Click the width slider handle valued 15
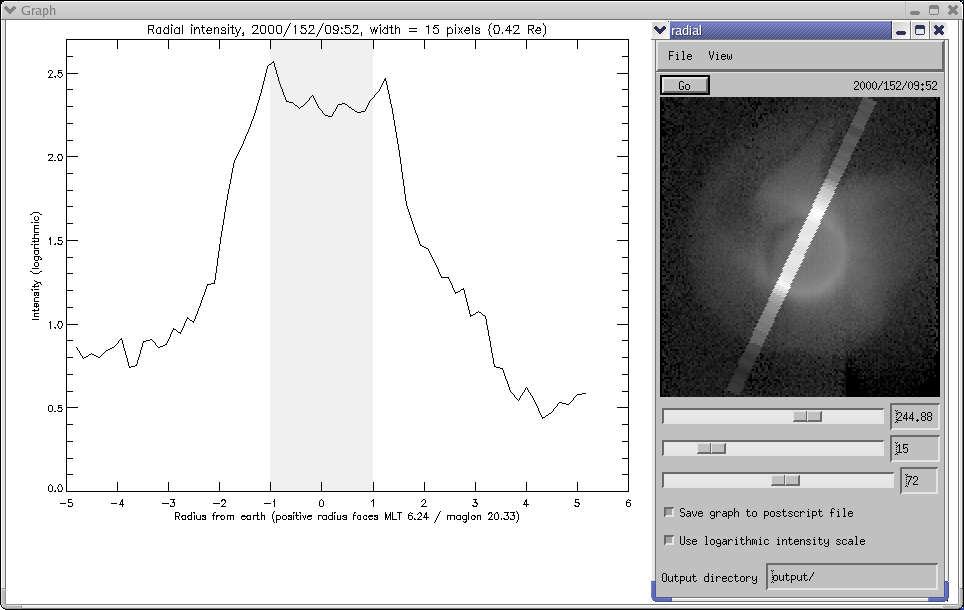The height and width of the screenshot is (610, 964). 711,449
